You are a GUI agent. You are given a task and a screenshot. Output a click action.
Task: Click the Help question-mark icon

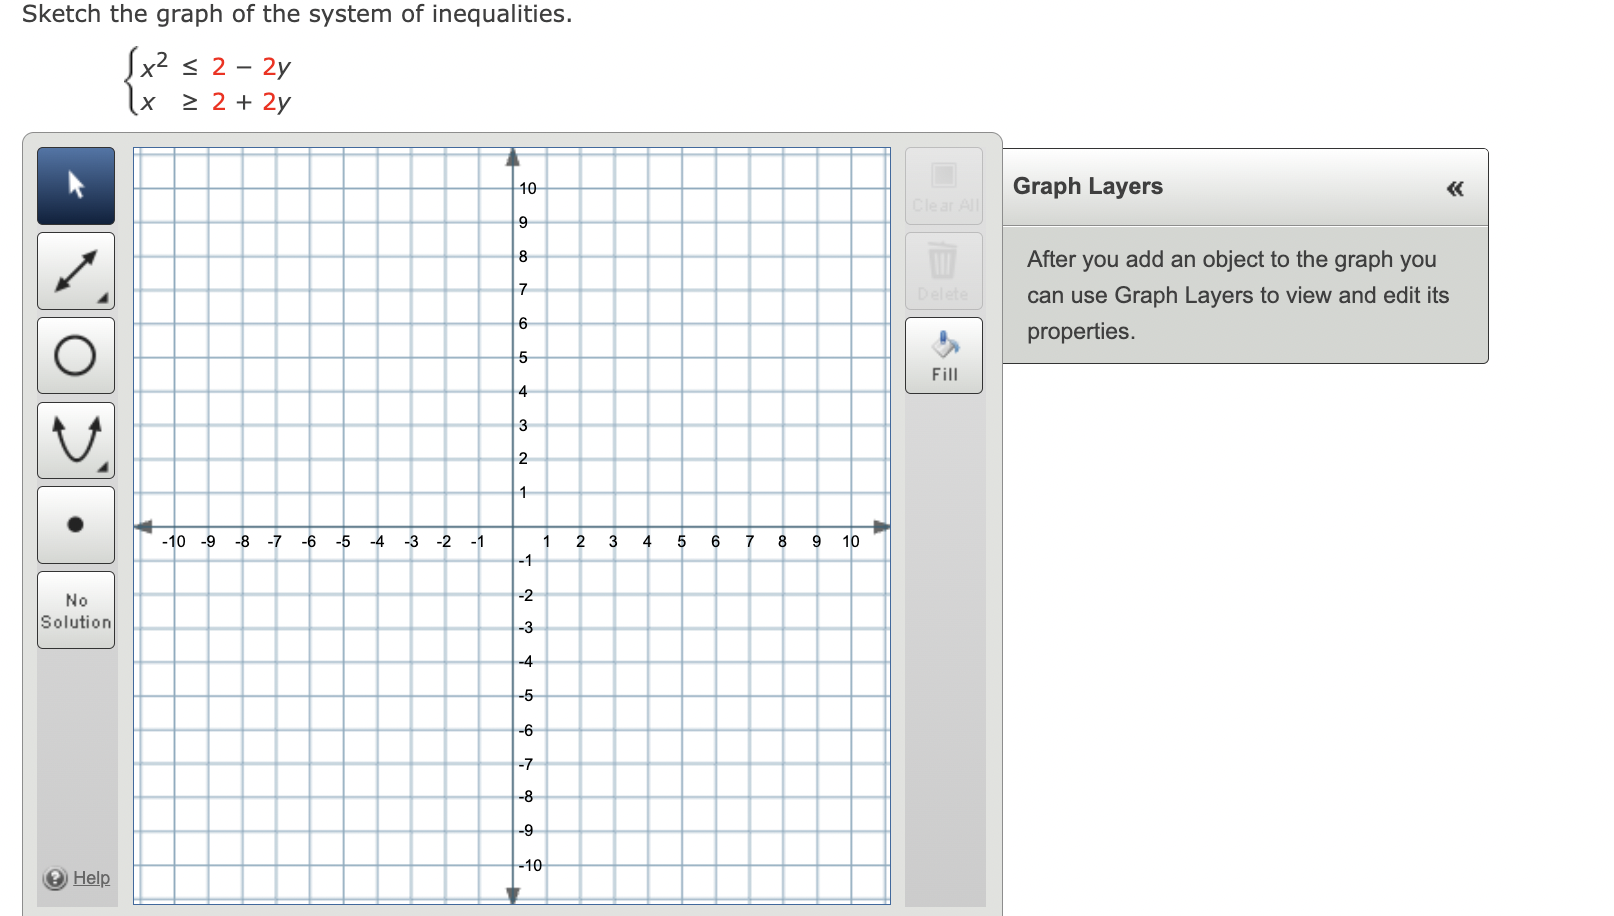coord(55,878)
